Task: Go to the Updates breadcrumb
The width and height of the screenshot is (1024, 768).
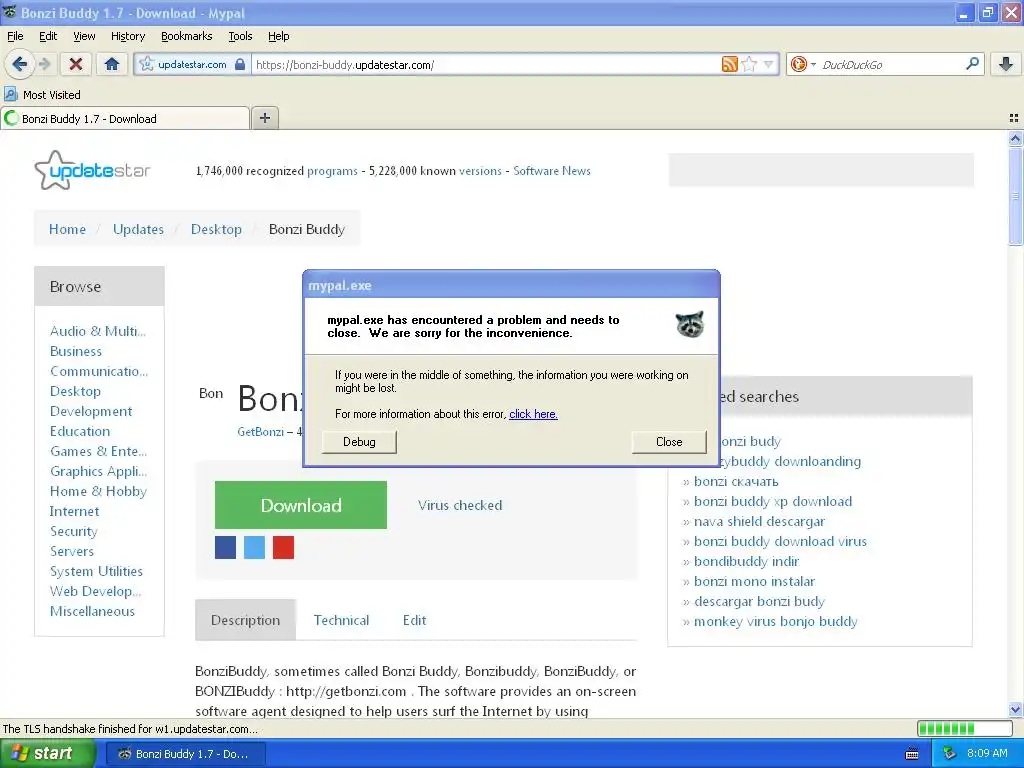Action: [x=138, y=229]
